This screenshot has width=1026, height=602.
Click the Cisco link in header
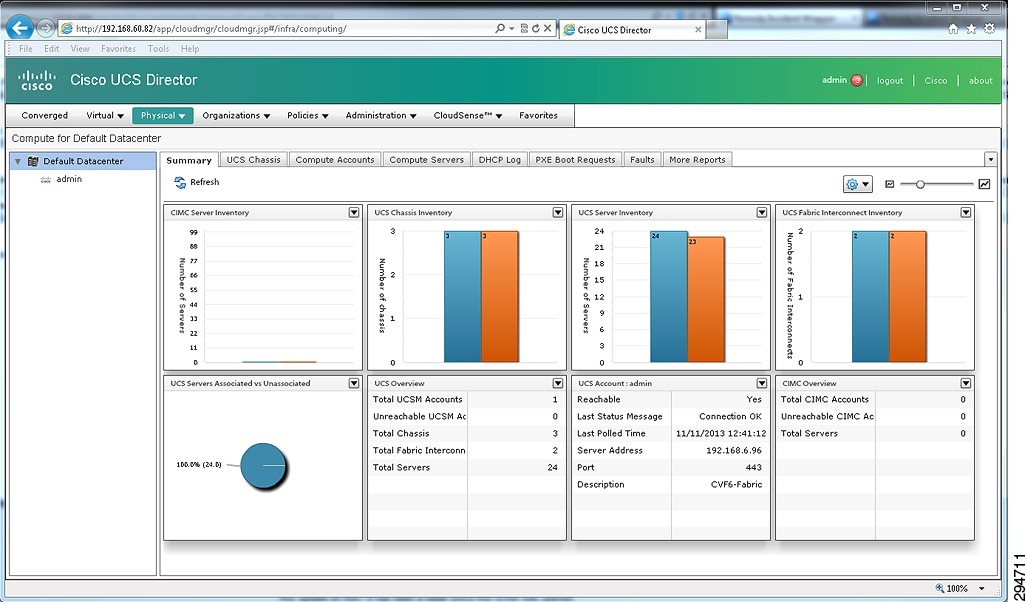pyautogui.click(x=936, y=80)
